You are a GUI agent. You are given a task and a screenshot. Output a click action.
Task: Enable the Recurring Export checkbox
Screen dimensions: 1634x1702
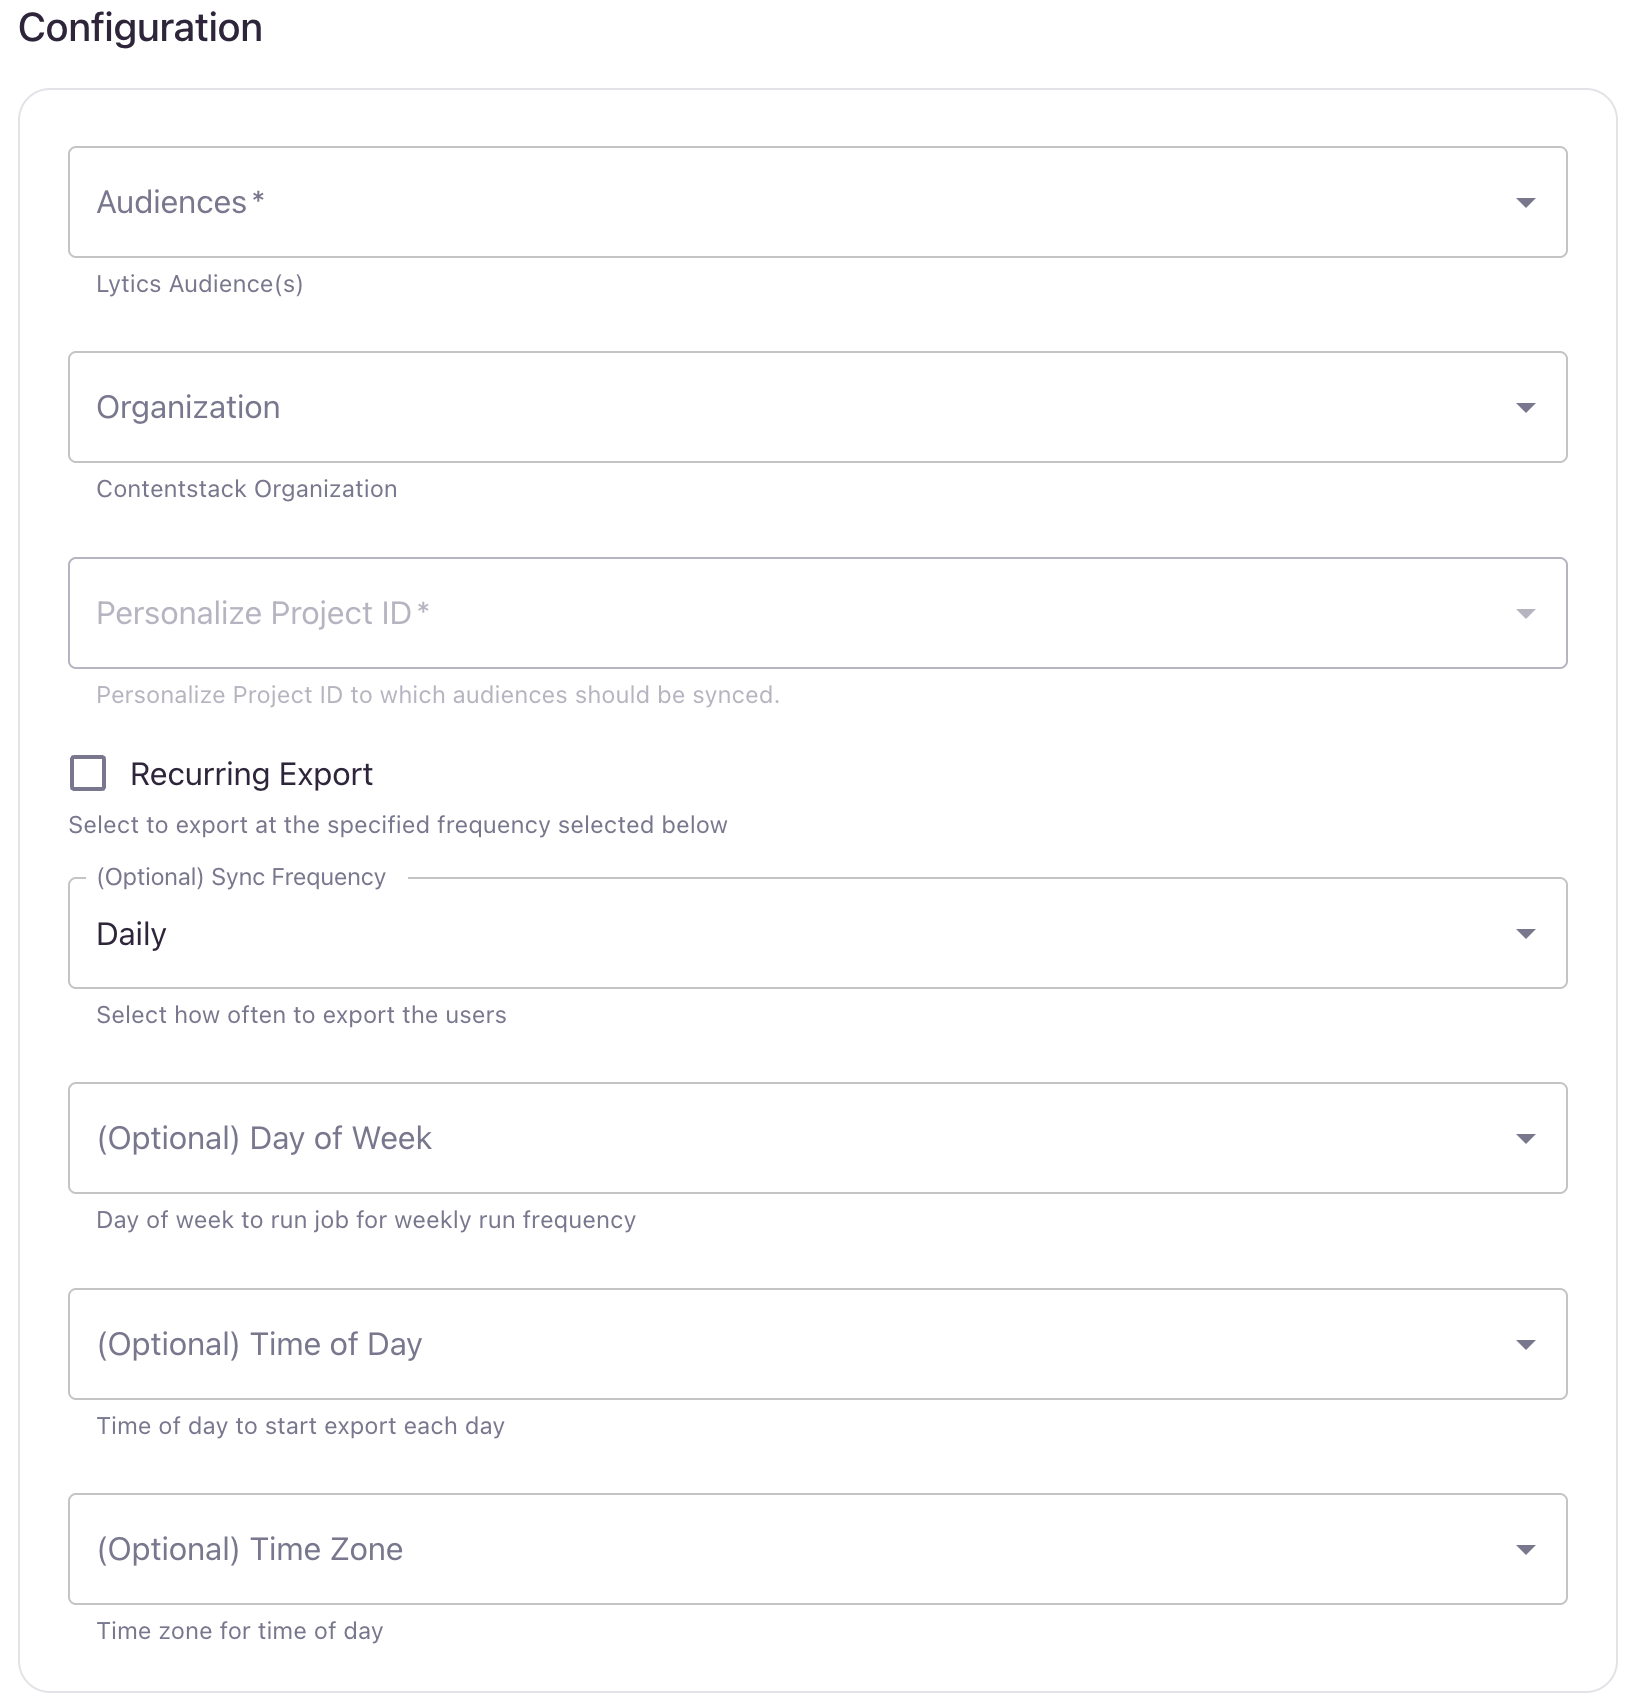[88, 774]
